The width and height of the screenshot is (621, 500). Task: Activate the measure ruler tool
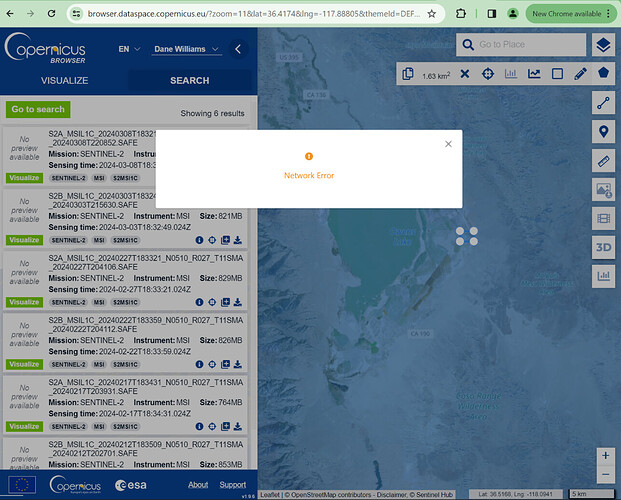click(x=603, y=160)
